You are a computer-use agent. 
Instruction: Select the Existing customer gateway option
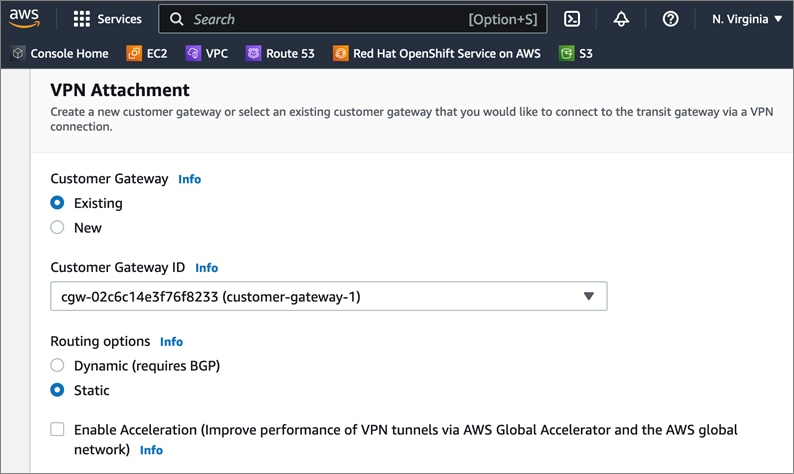click(58, 203)
